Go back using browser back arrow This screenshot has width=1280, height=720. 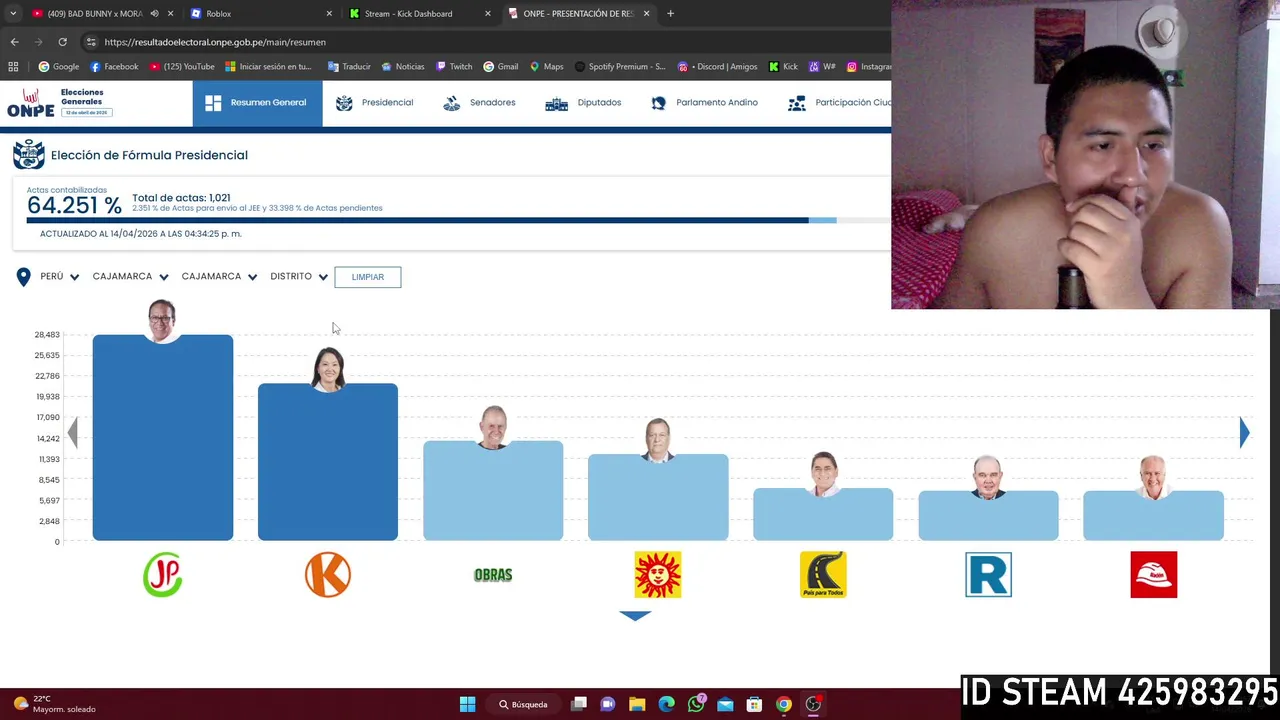(x=14, y=42)
